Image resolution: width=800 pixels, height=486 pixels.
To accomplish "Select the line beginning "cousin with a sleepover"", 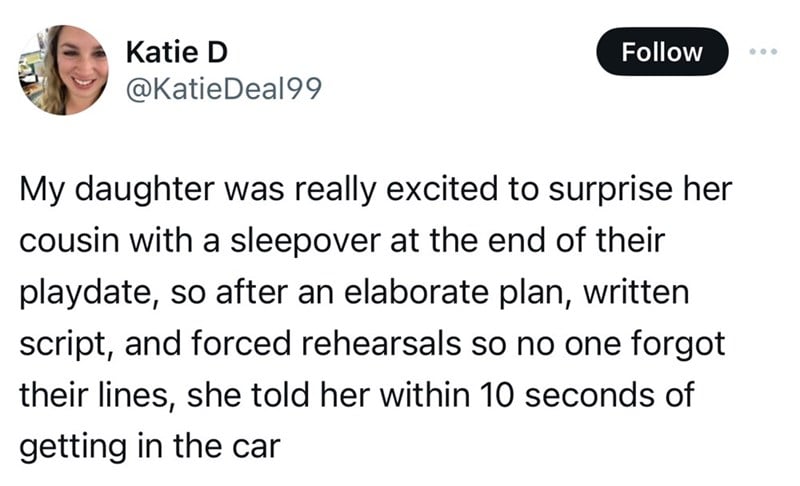I will tap(342, 241).
